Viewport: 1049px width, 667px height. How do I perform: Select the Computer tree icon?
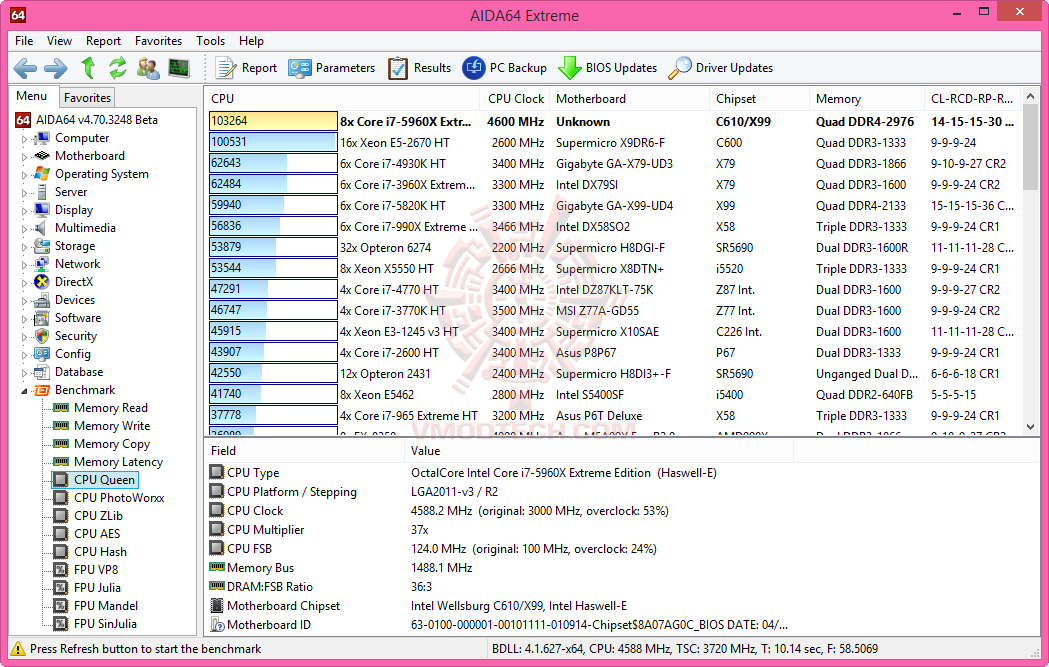(41, 138)
